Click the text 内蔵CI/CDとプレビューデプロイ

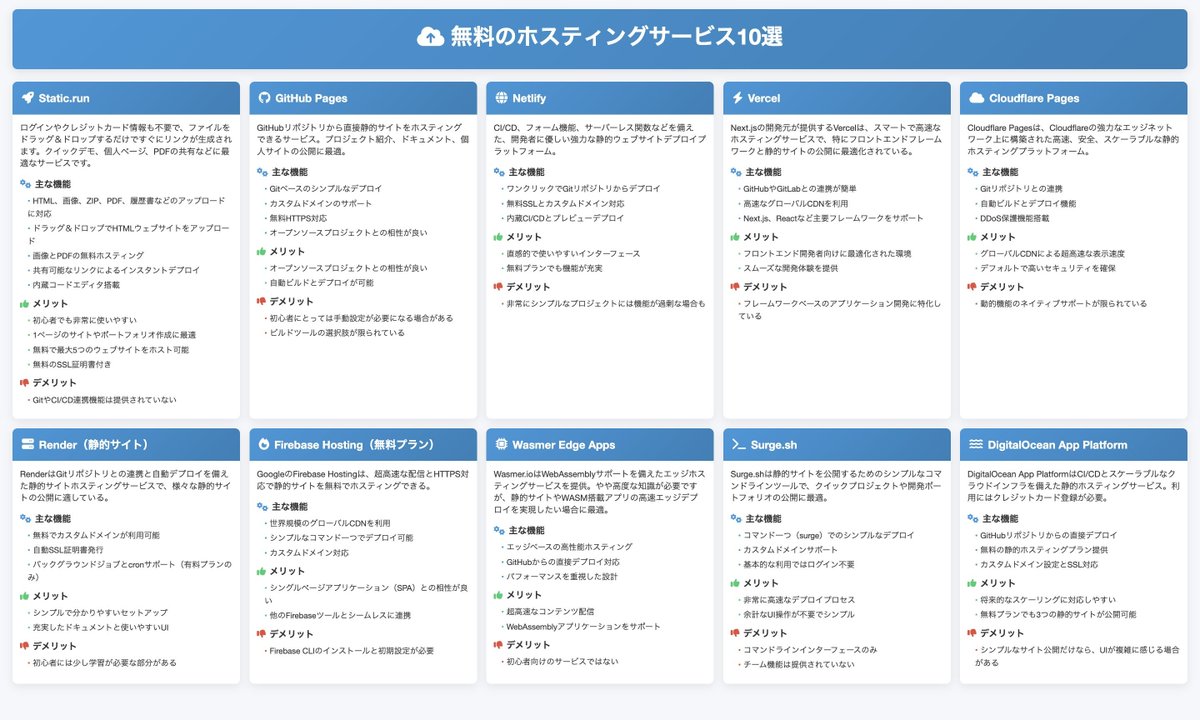565,217
